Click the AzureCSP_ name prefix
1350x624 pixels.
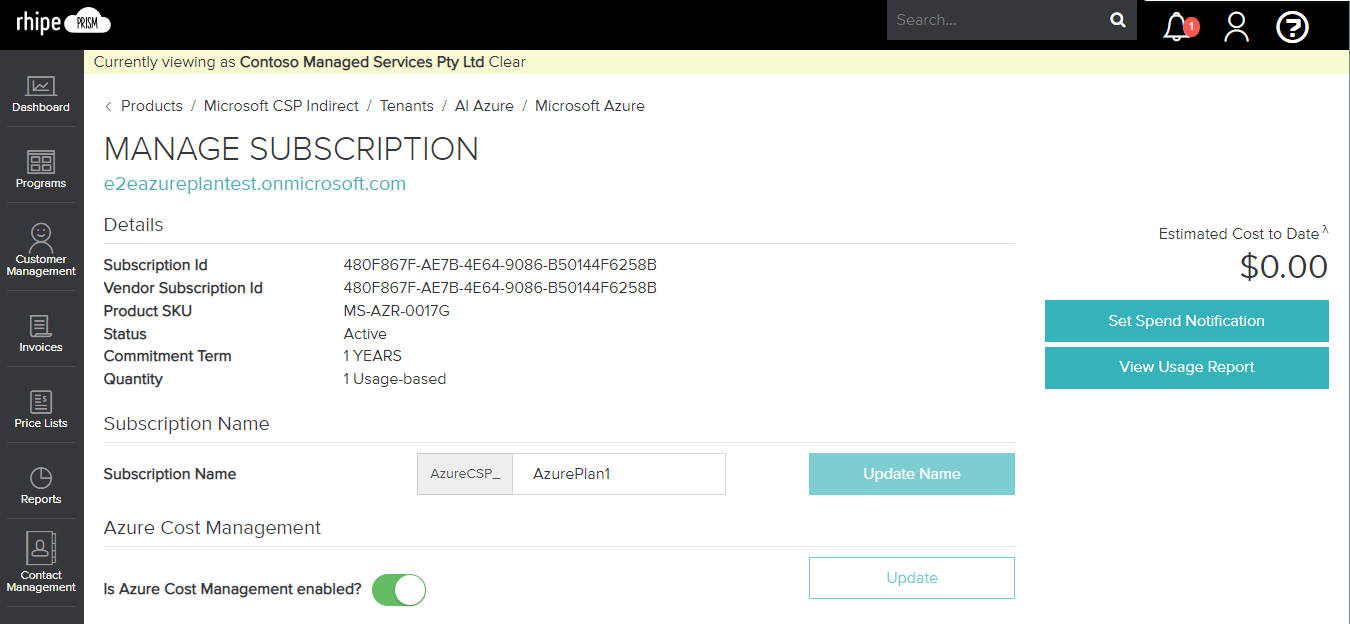(465, 474)
